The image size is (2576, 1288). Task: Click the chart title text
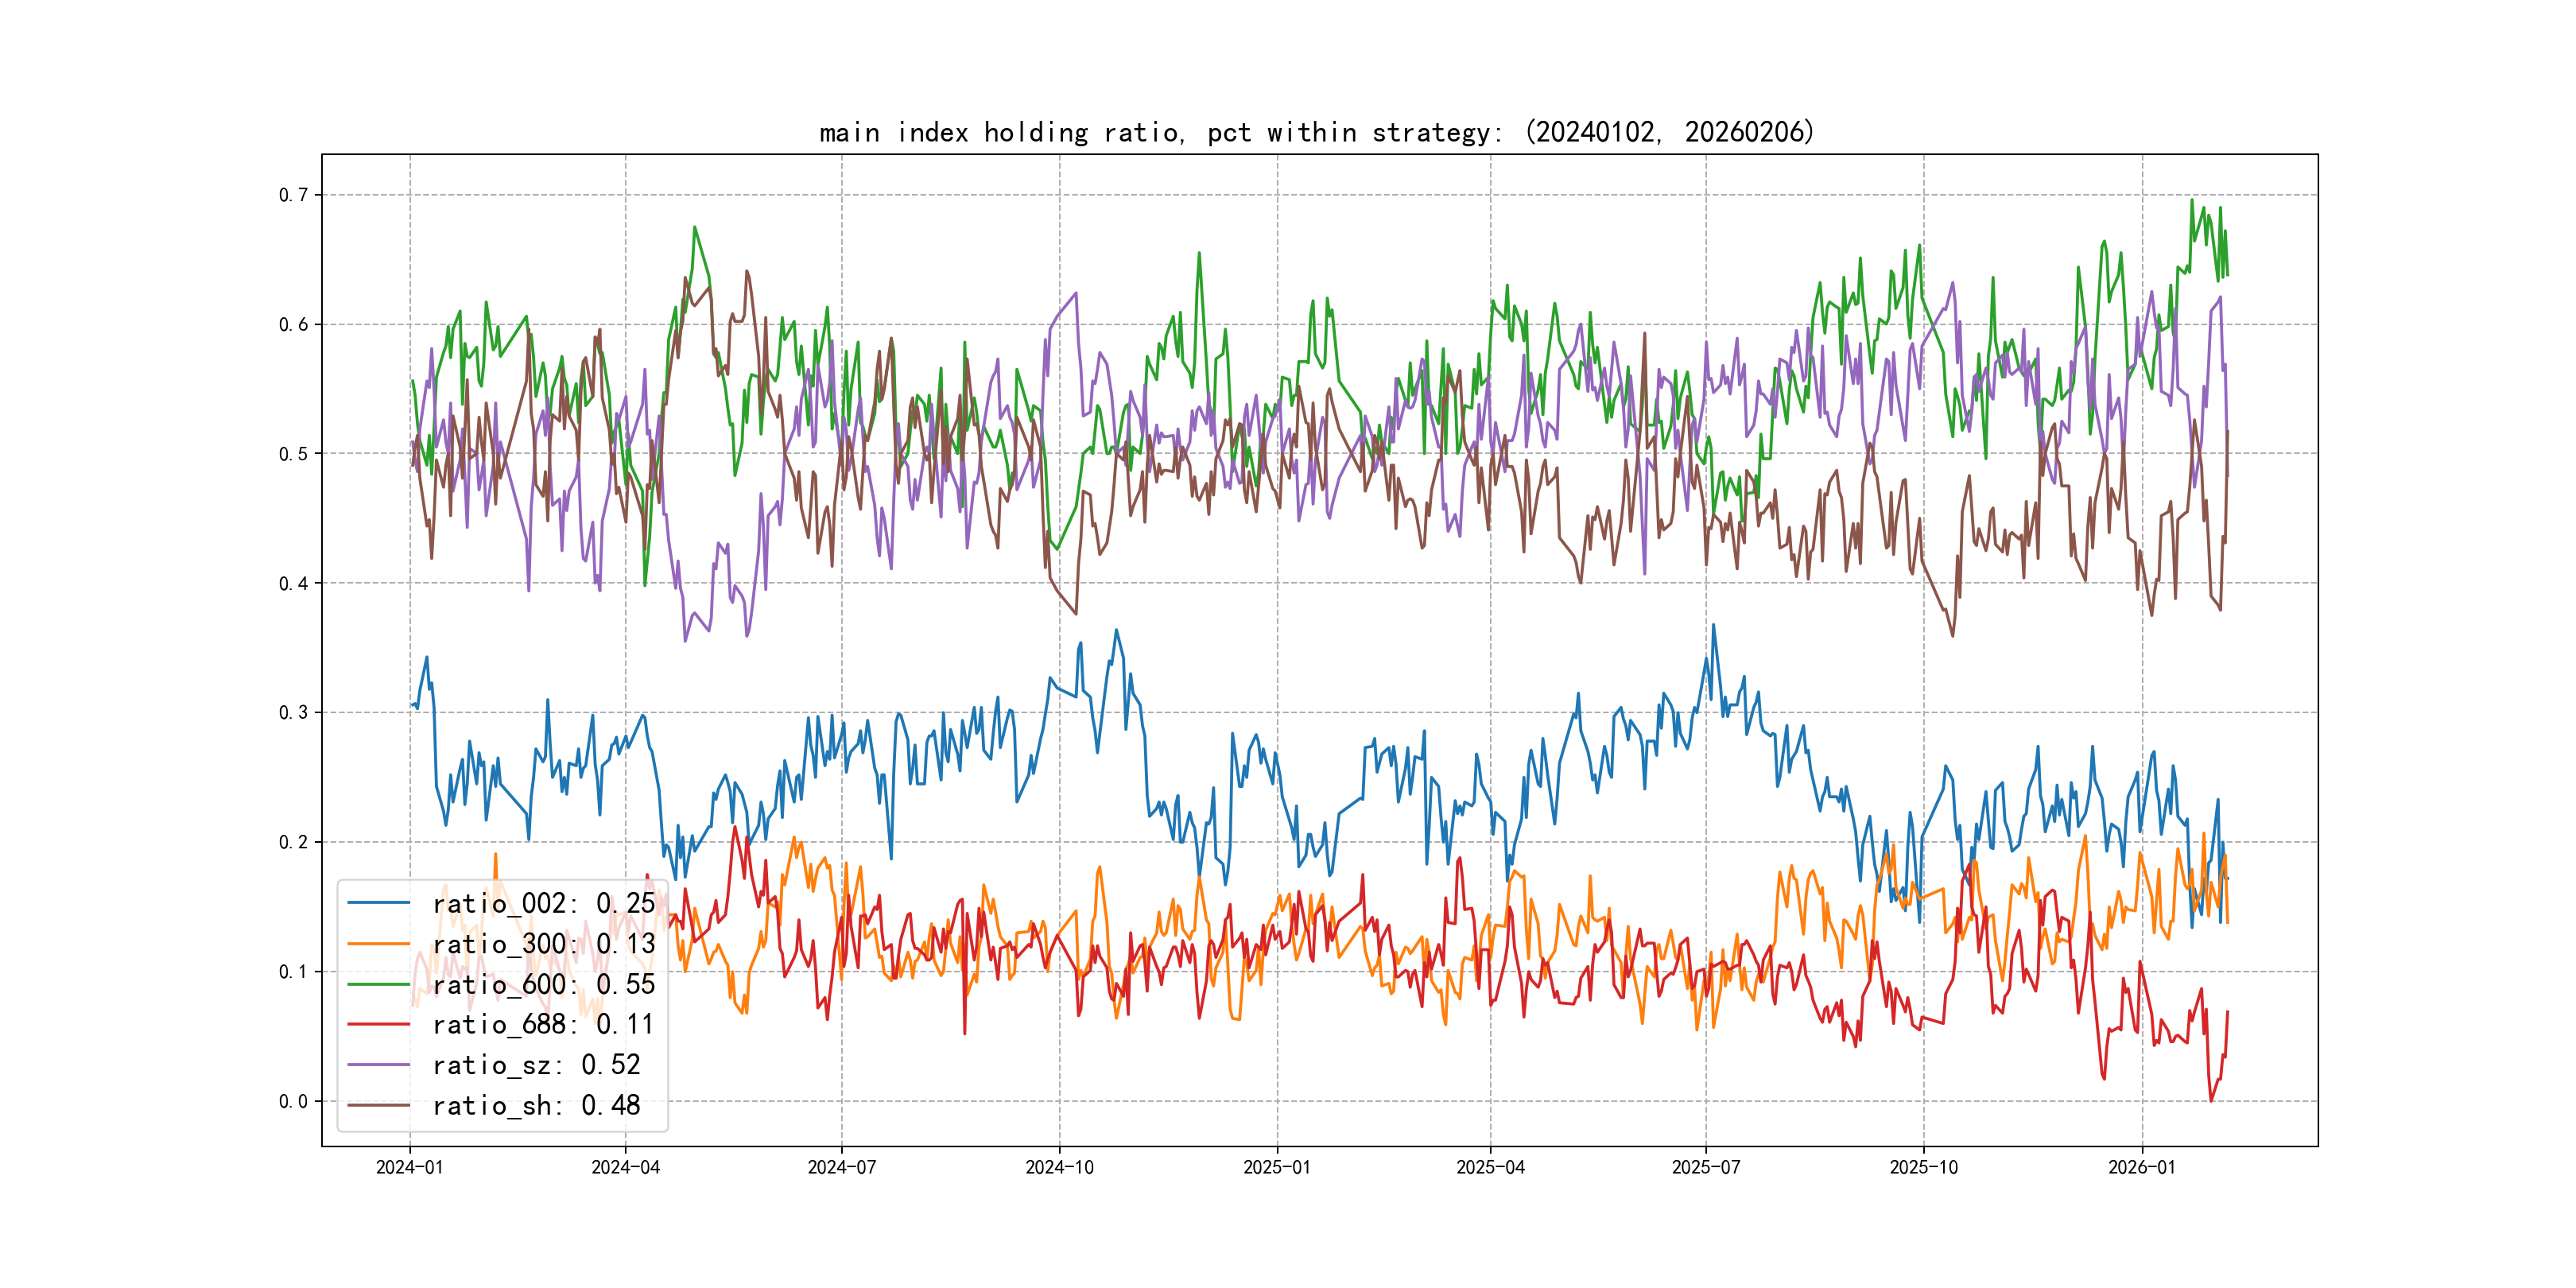point(1316,132)
